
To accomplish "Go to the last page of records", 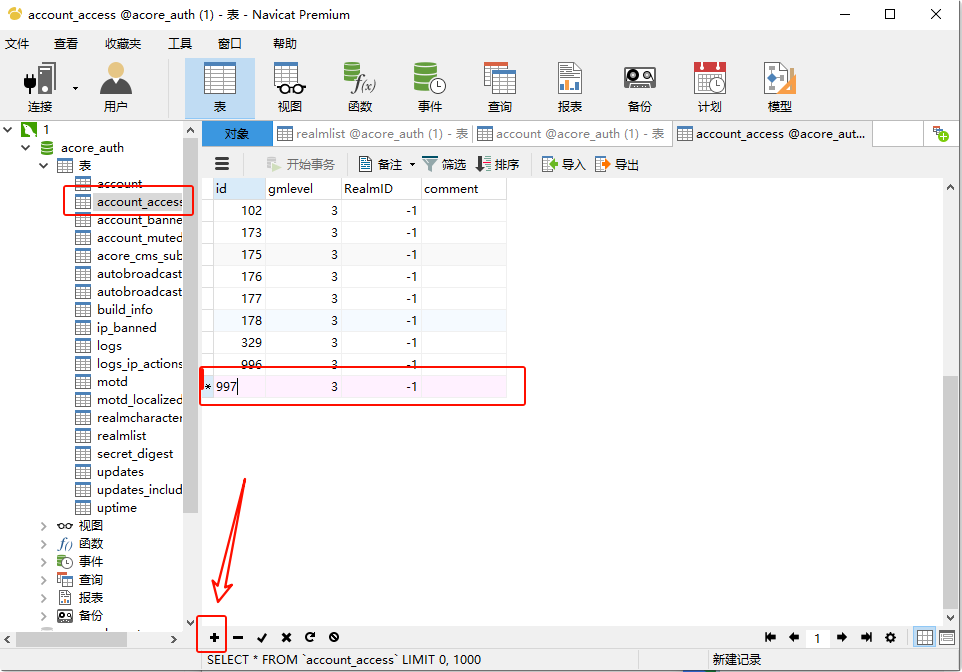I will point(866,637).
